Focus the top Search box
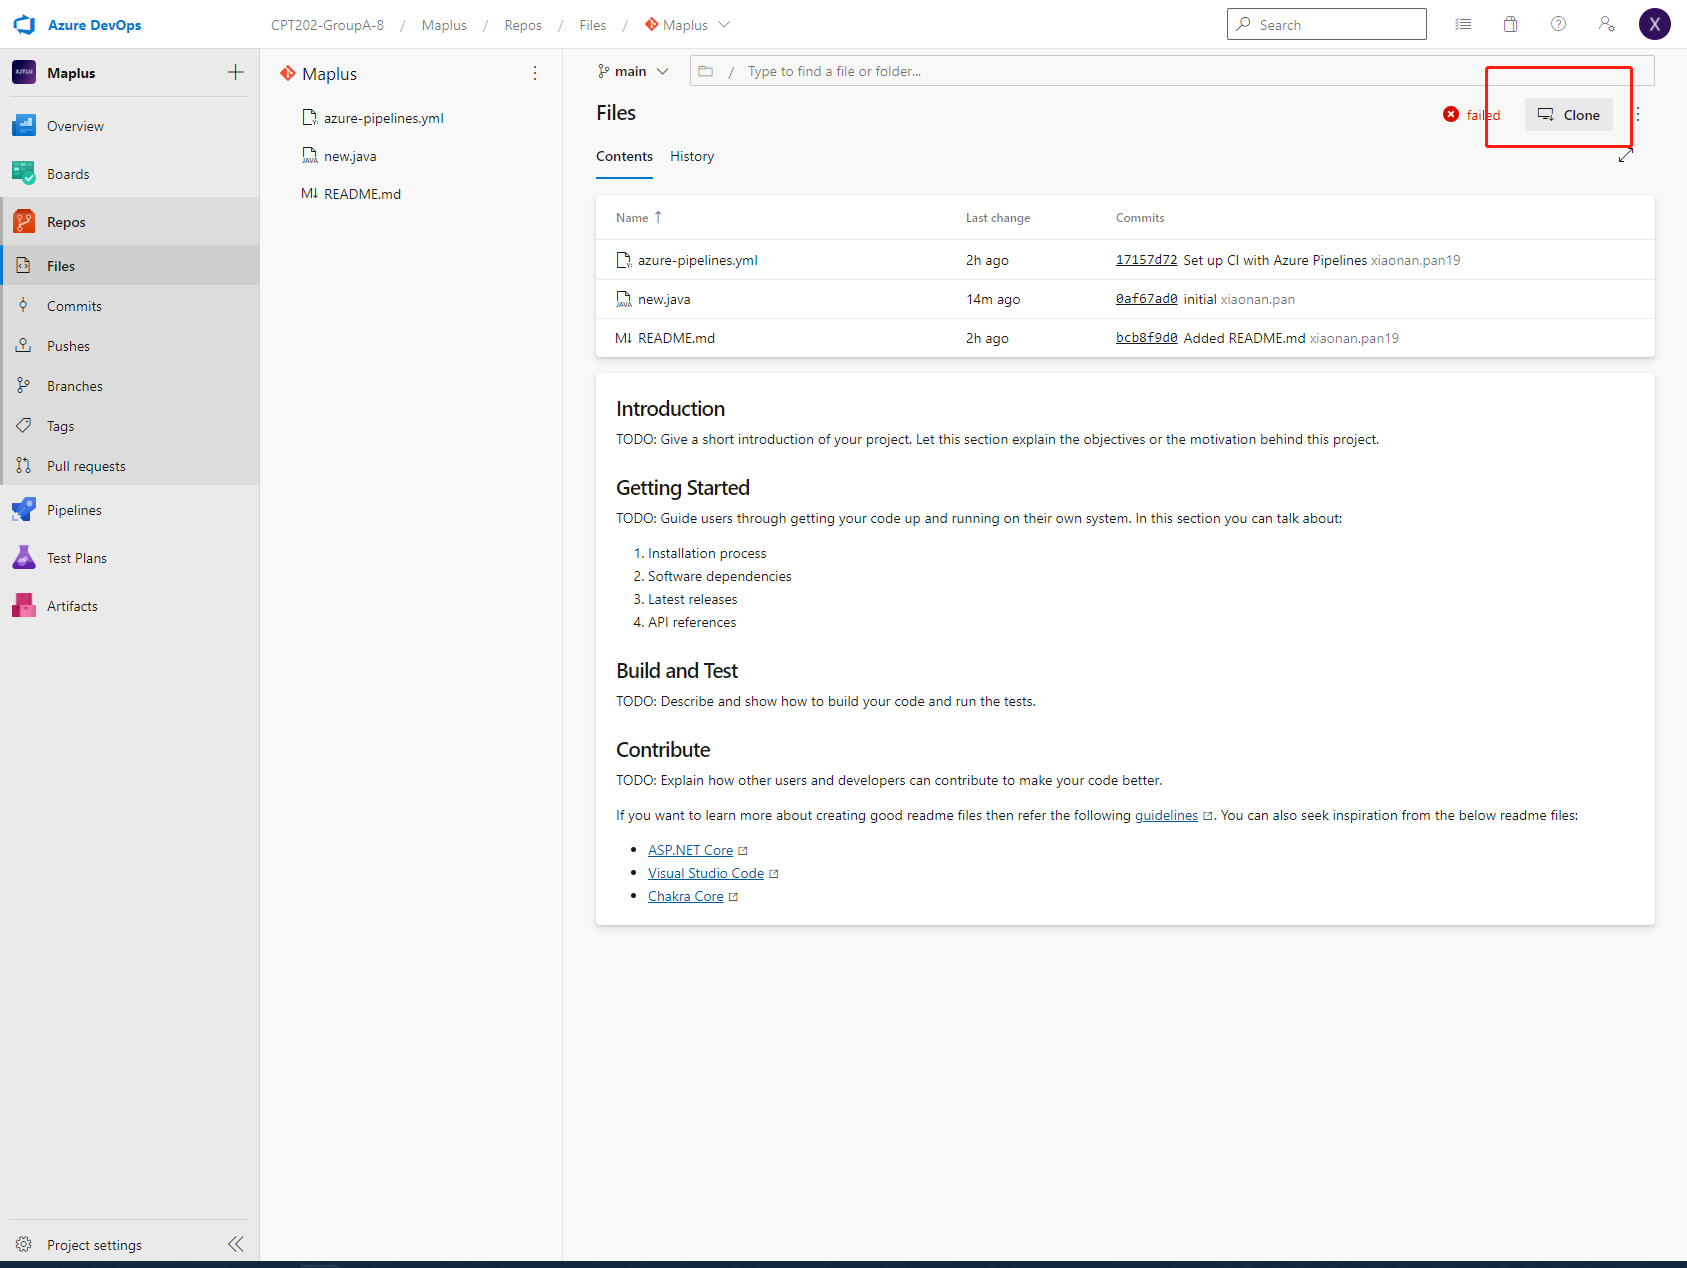Image resolution: width=1687 pixels, height=1268 pixels. click(1326, 24)
